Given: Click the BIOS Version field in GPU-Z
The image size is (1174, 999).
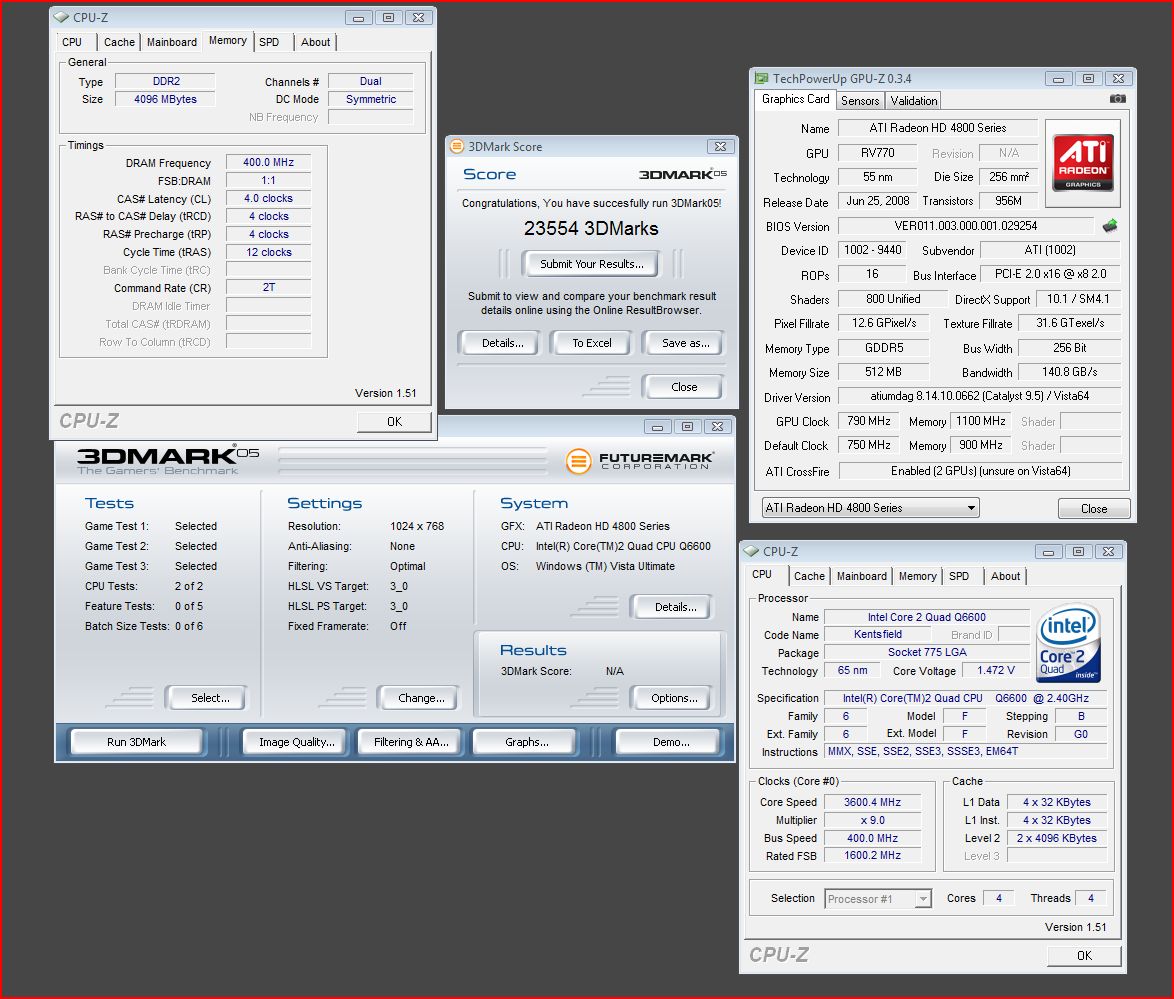Looking at the screenshot, I should (965, 225).
